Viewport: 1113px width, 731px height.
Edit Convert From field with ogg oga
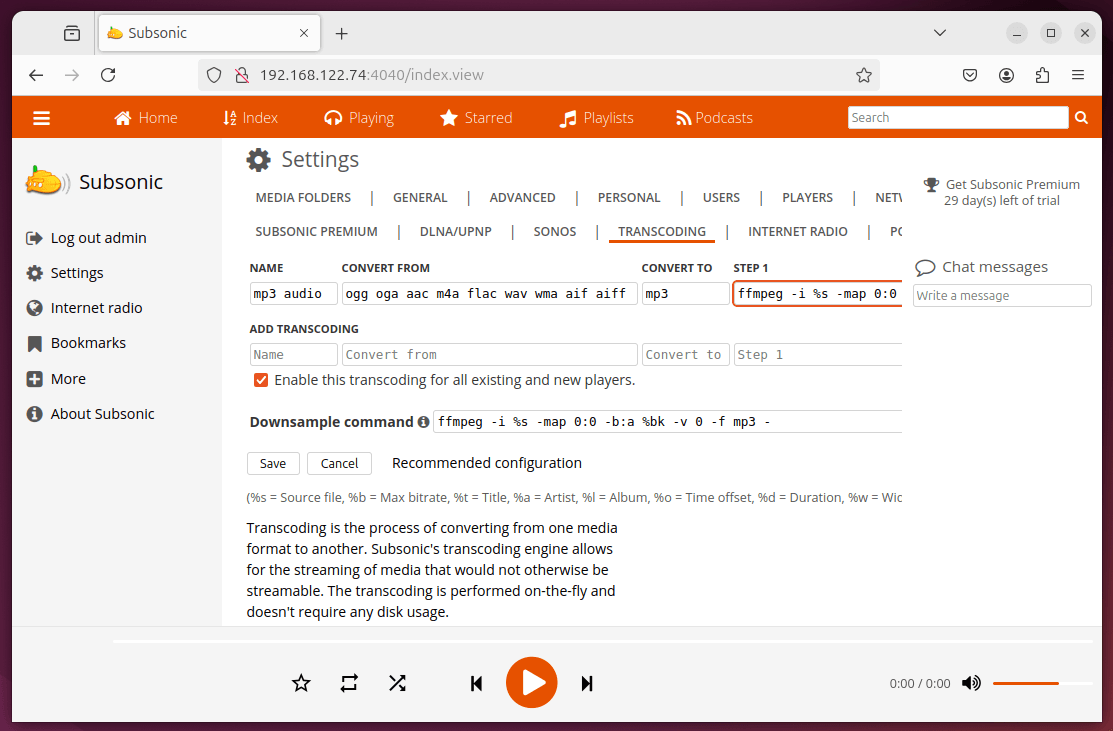tap(489, 294)
